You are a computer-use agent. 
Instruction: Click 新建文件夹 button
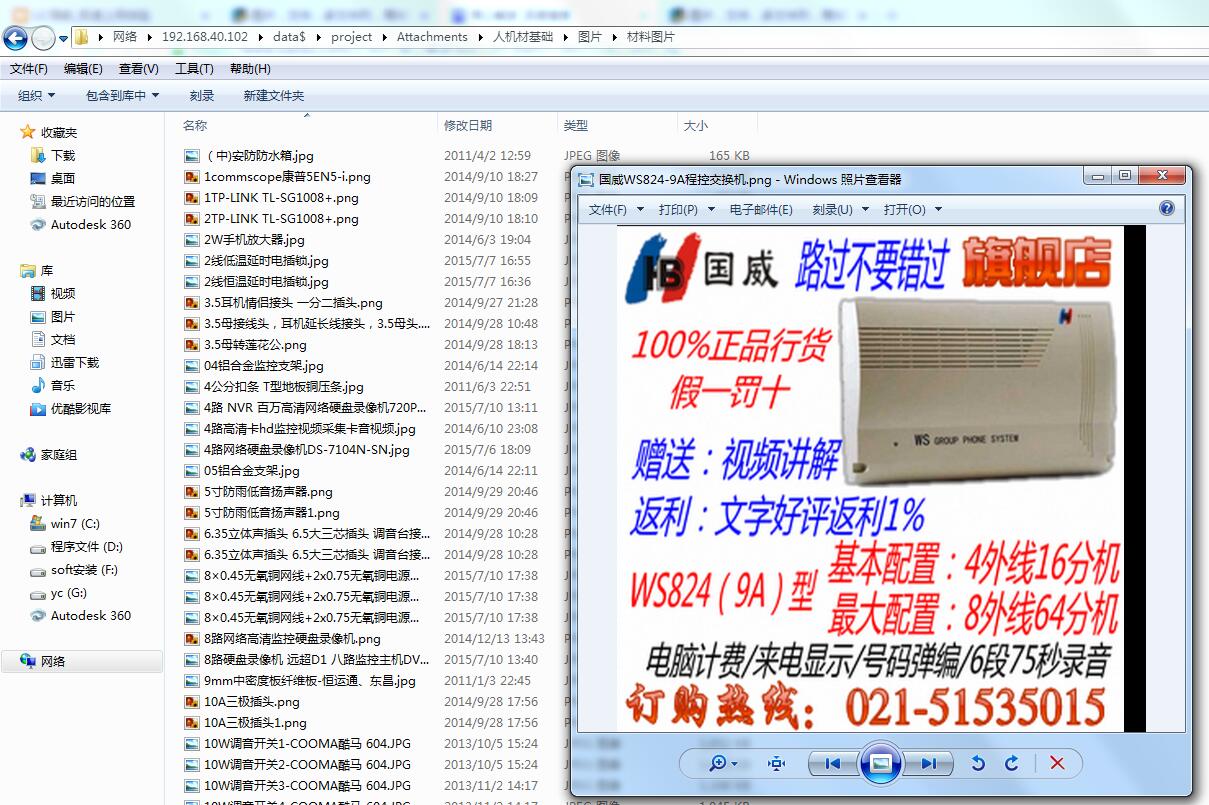(274, 95)
